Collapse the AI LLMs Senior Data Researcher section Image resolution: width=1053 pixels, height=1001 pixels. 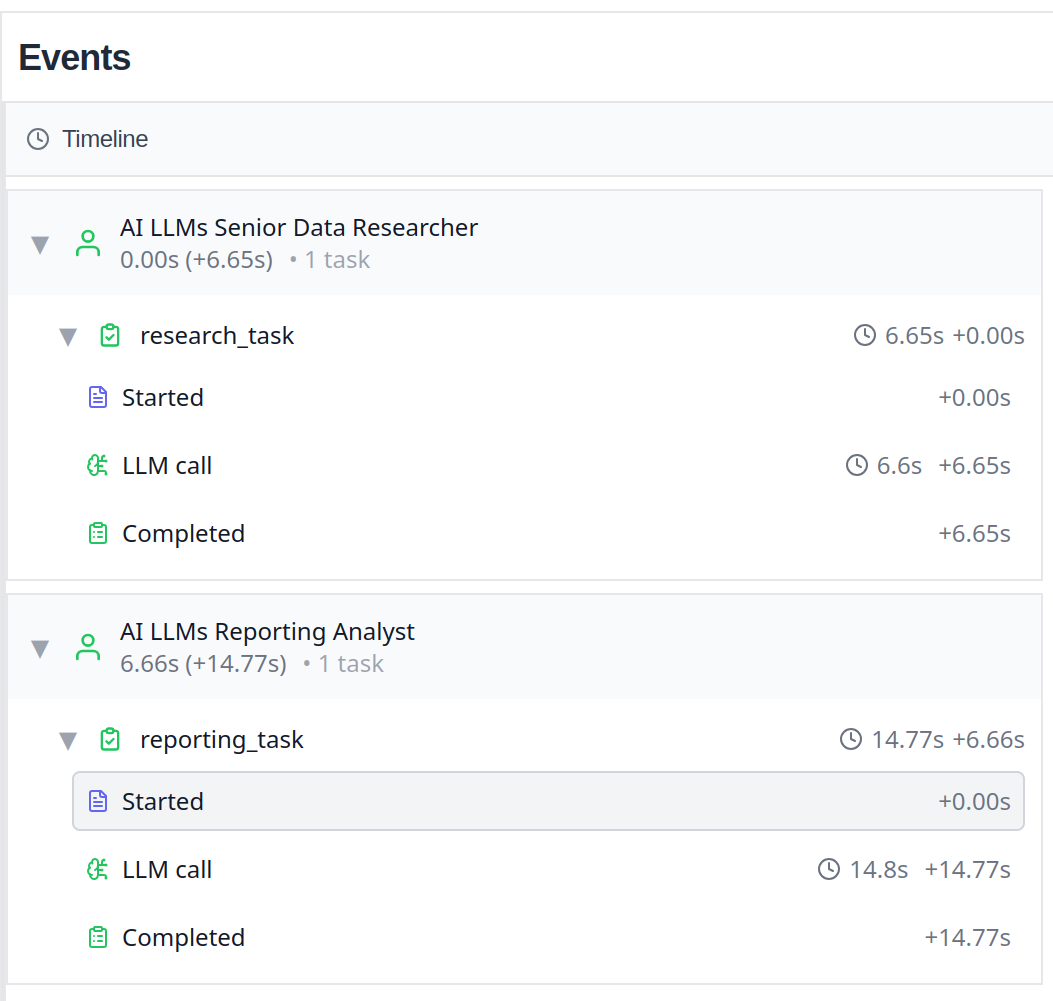click(40, 244)
